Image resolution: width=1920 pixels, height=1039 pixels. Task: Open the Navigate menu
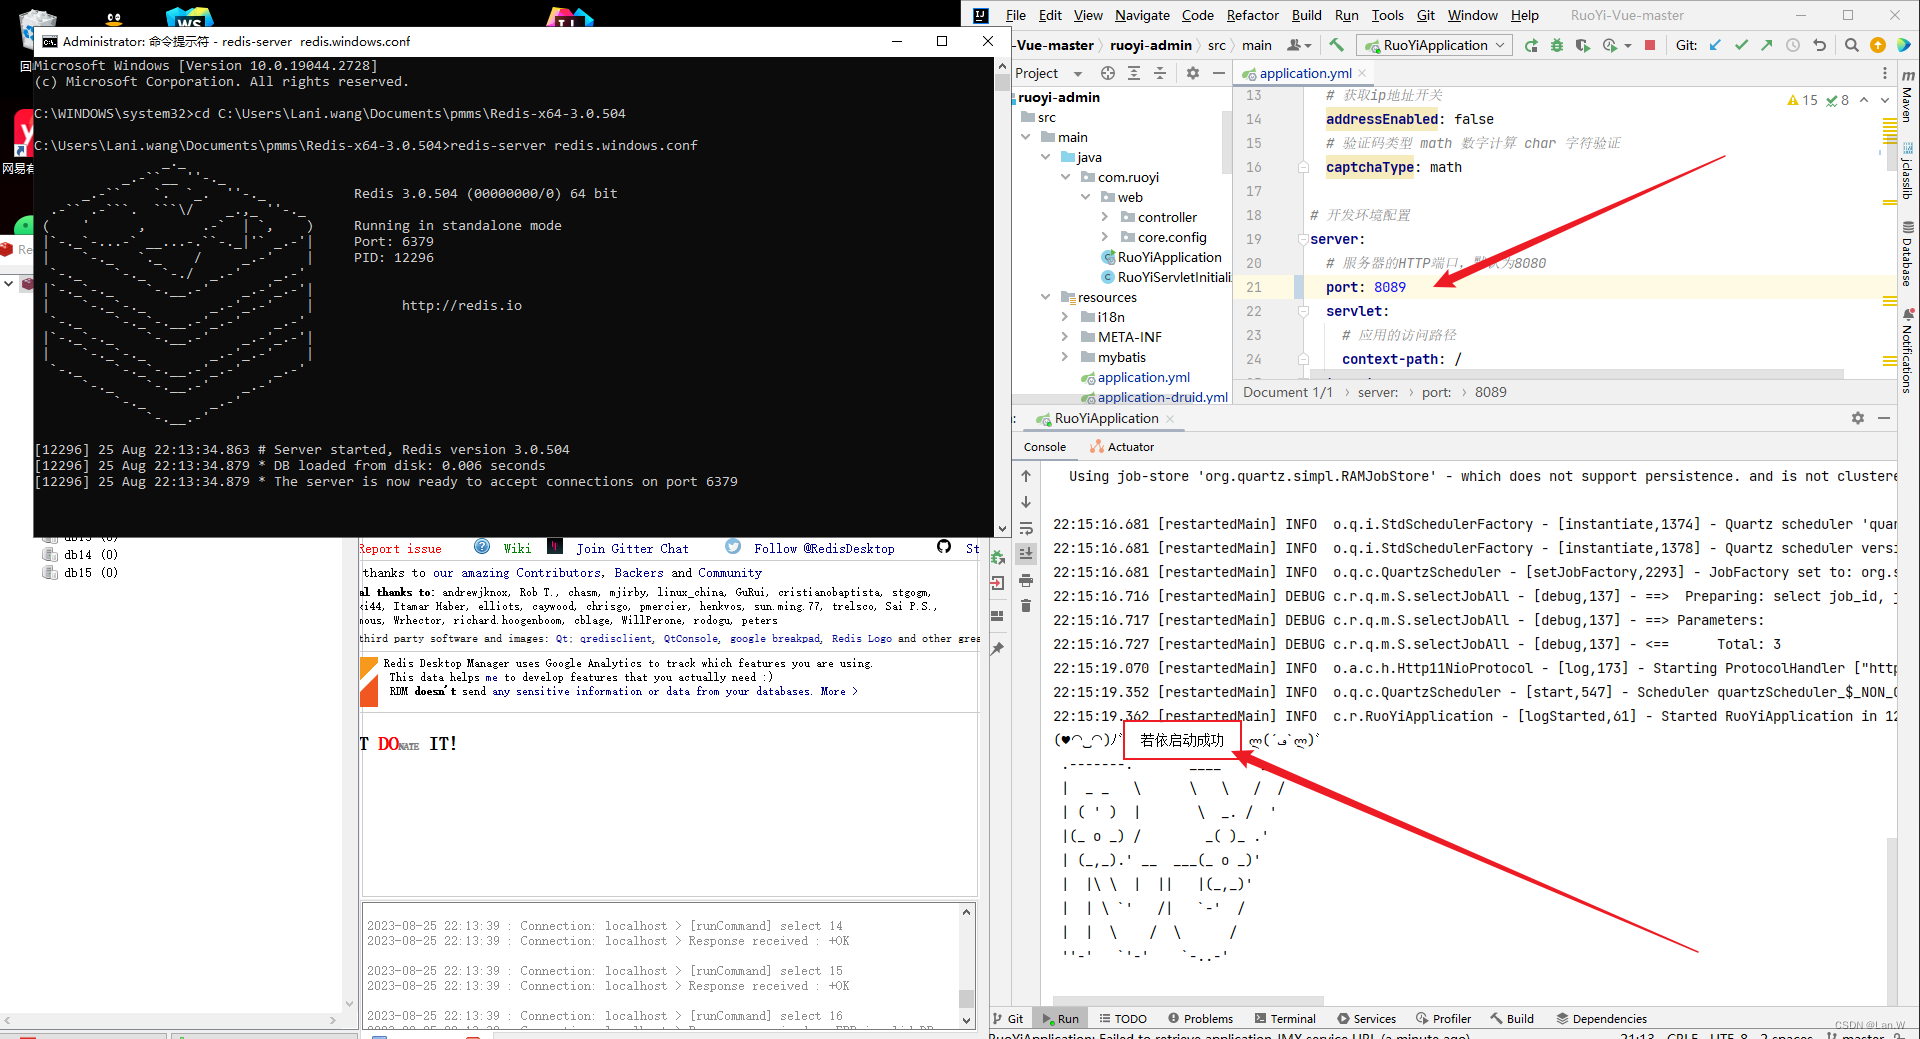(x=1142, y=15)
